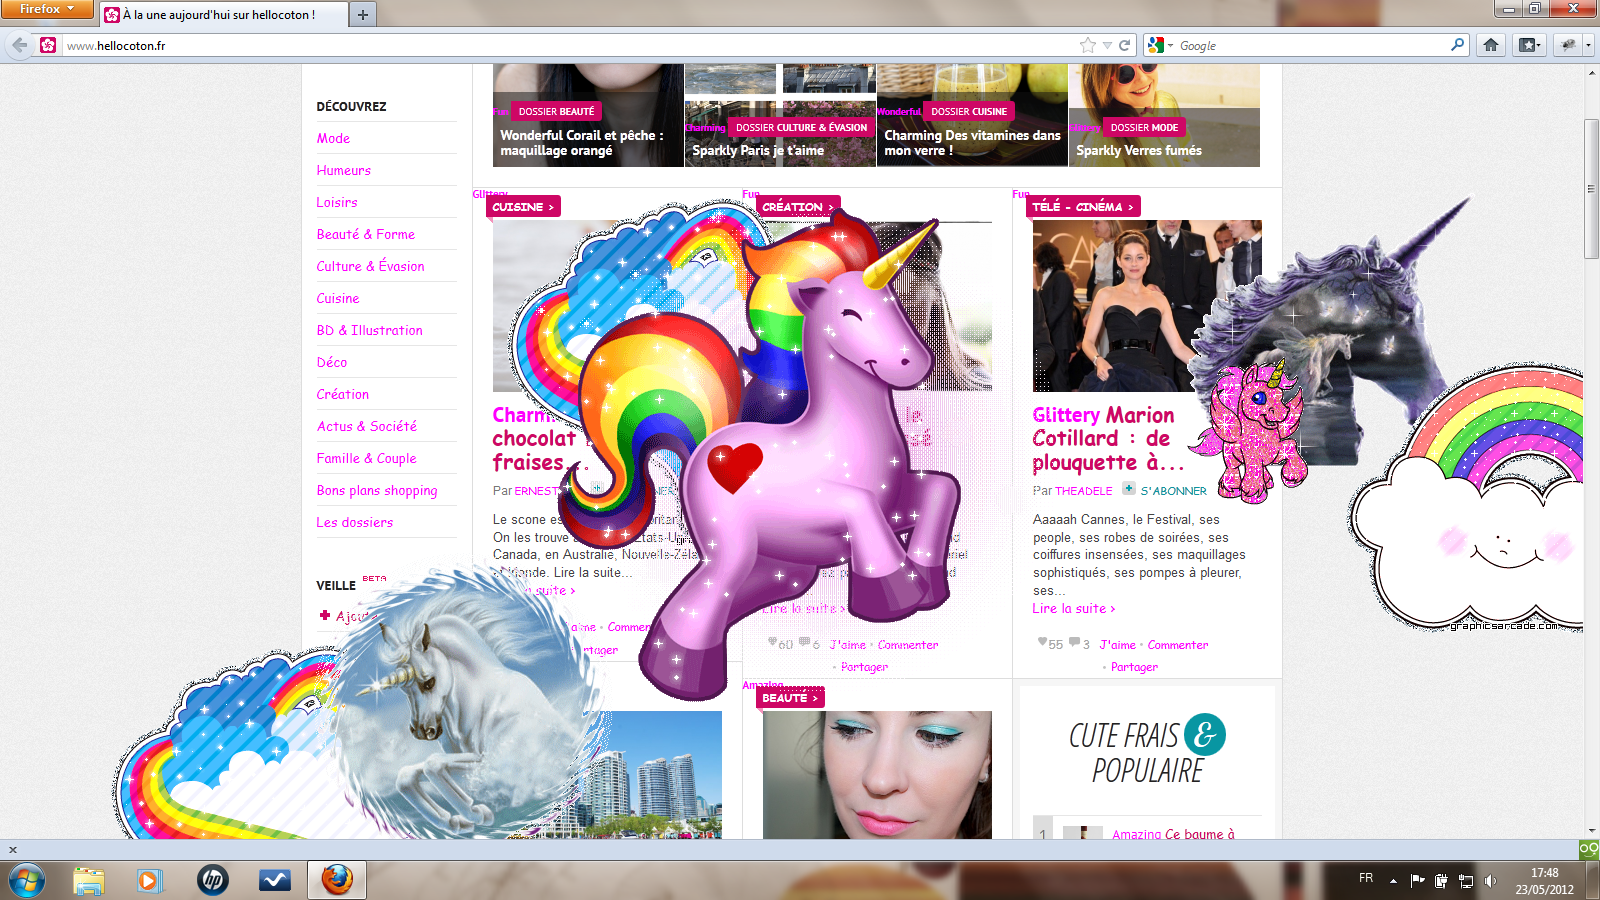Click the CUISINE section tag button
The width and height of the screenshot is (1600, 900).
(x=523, y=207)
